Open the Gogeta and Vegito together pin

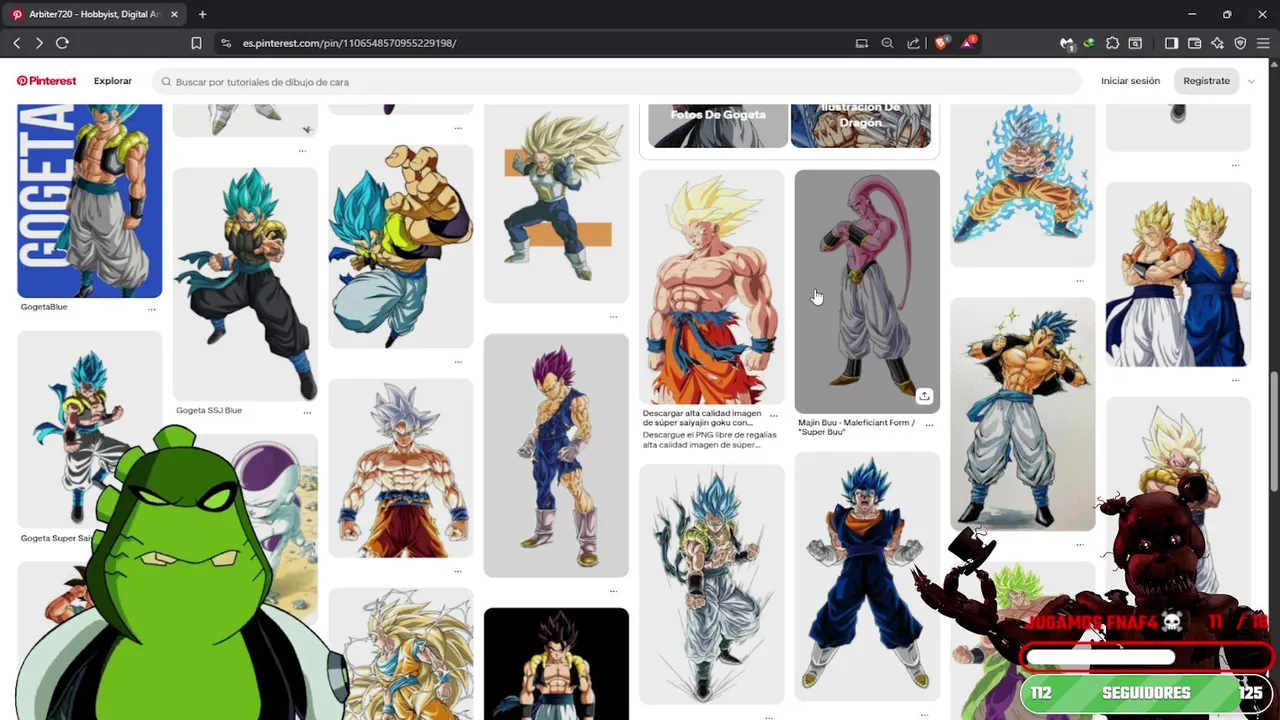tap(1178, 274)
